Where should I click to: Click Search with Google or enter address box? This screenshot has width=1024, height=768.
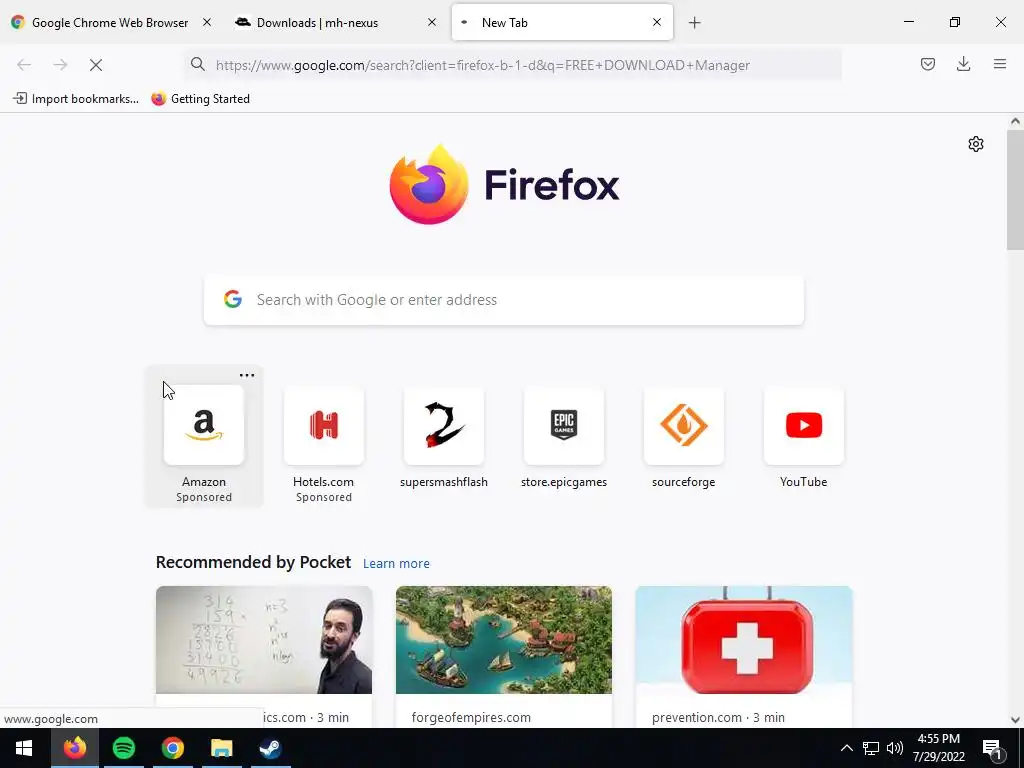pos(504,300)
